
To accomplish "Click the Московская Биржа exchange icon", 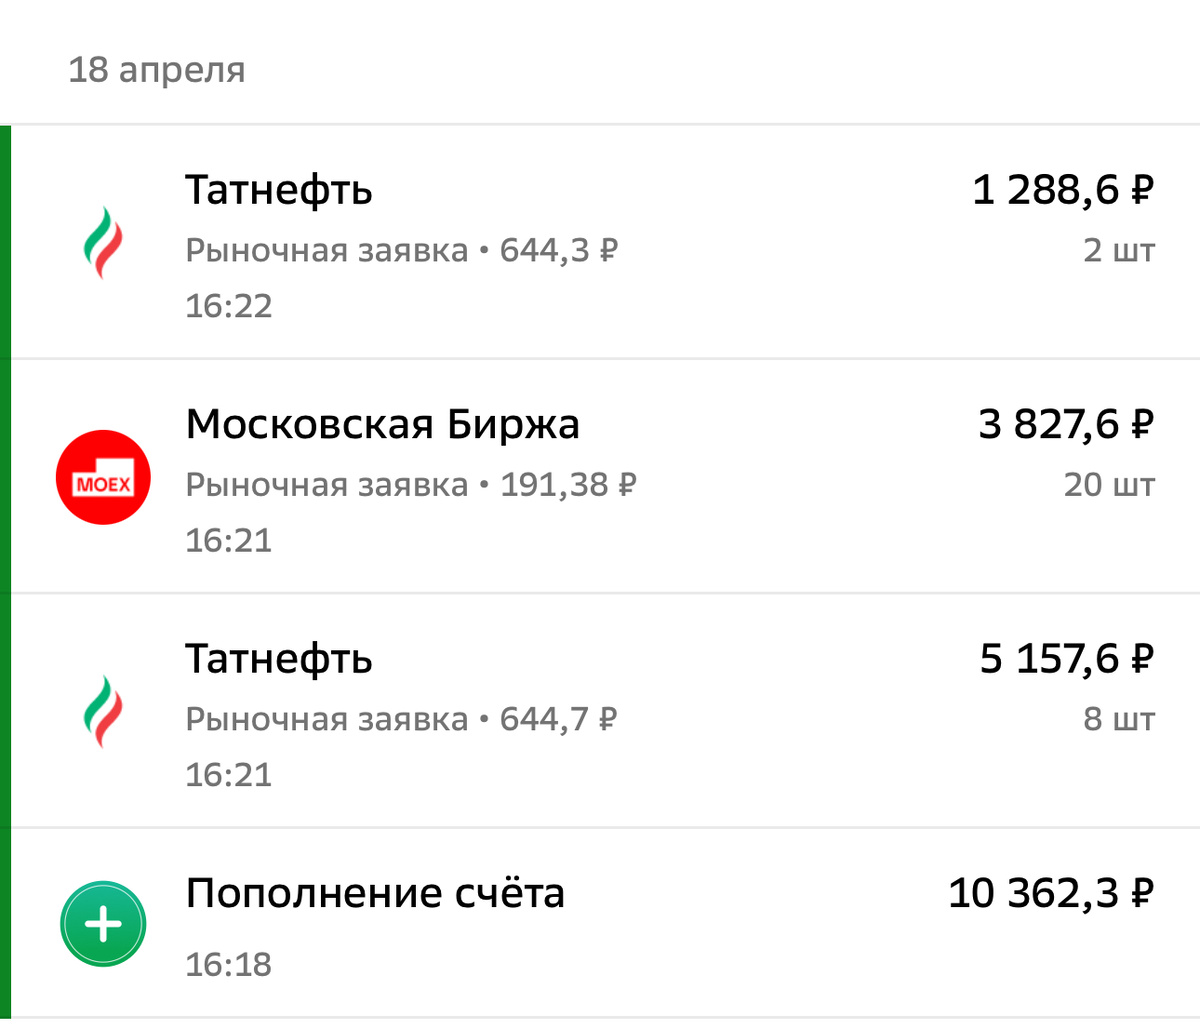I will (x=103, y=477).
